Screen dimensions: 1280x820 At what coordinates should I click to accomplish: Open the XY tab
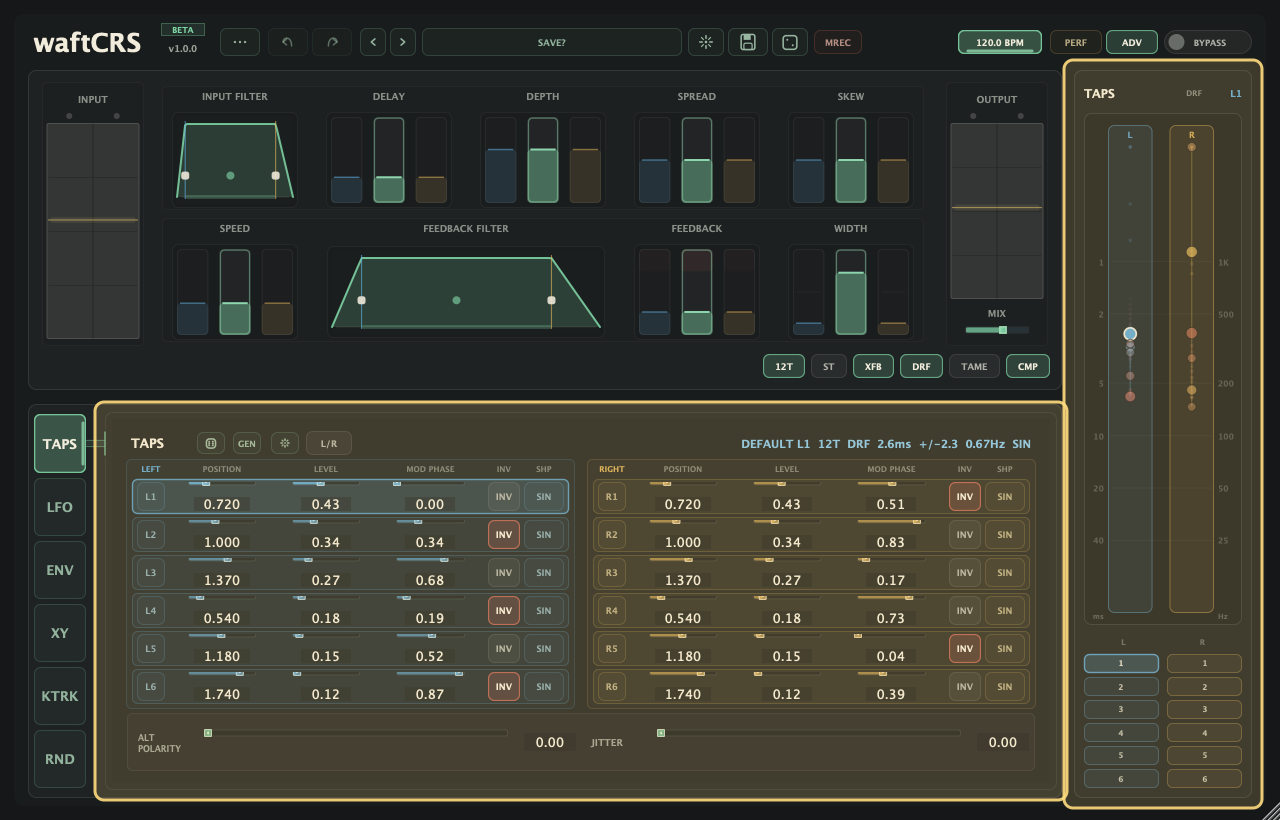(60, 633)
